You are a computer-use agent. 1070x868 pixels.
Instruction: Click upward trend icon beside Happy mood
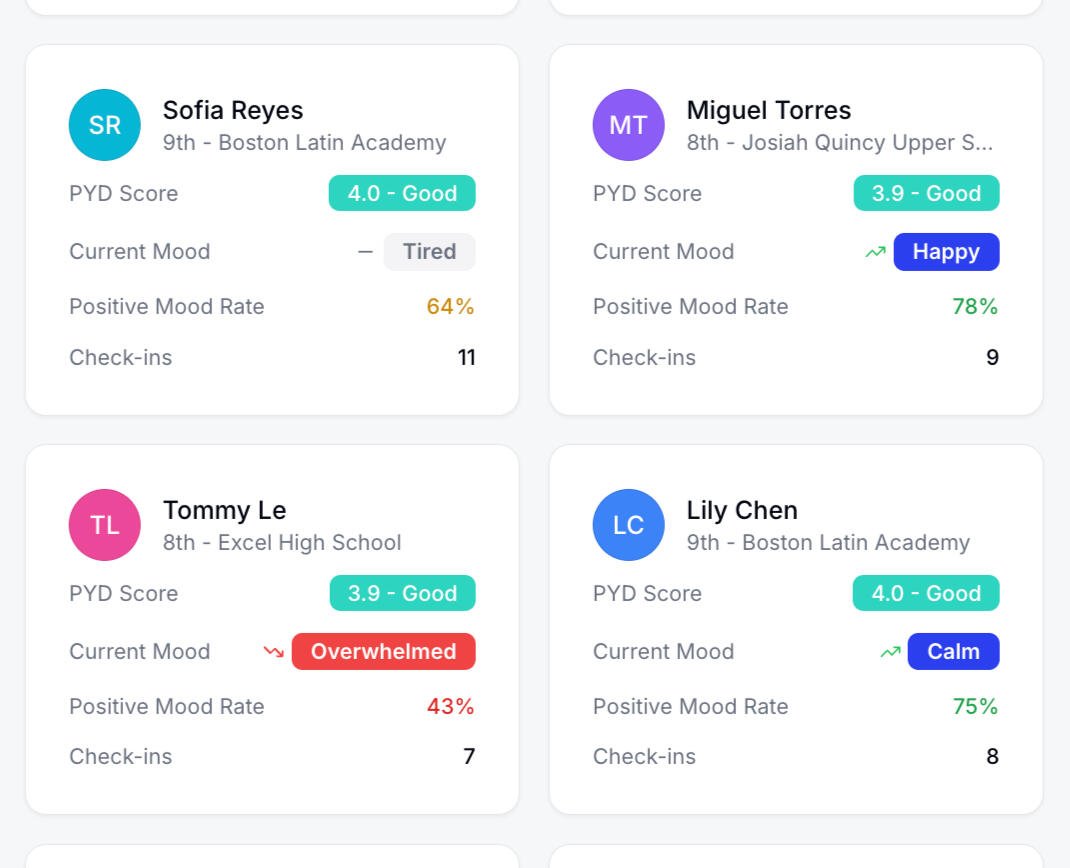coord(876,252)
